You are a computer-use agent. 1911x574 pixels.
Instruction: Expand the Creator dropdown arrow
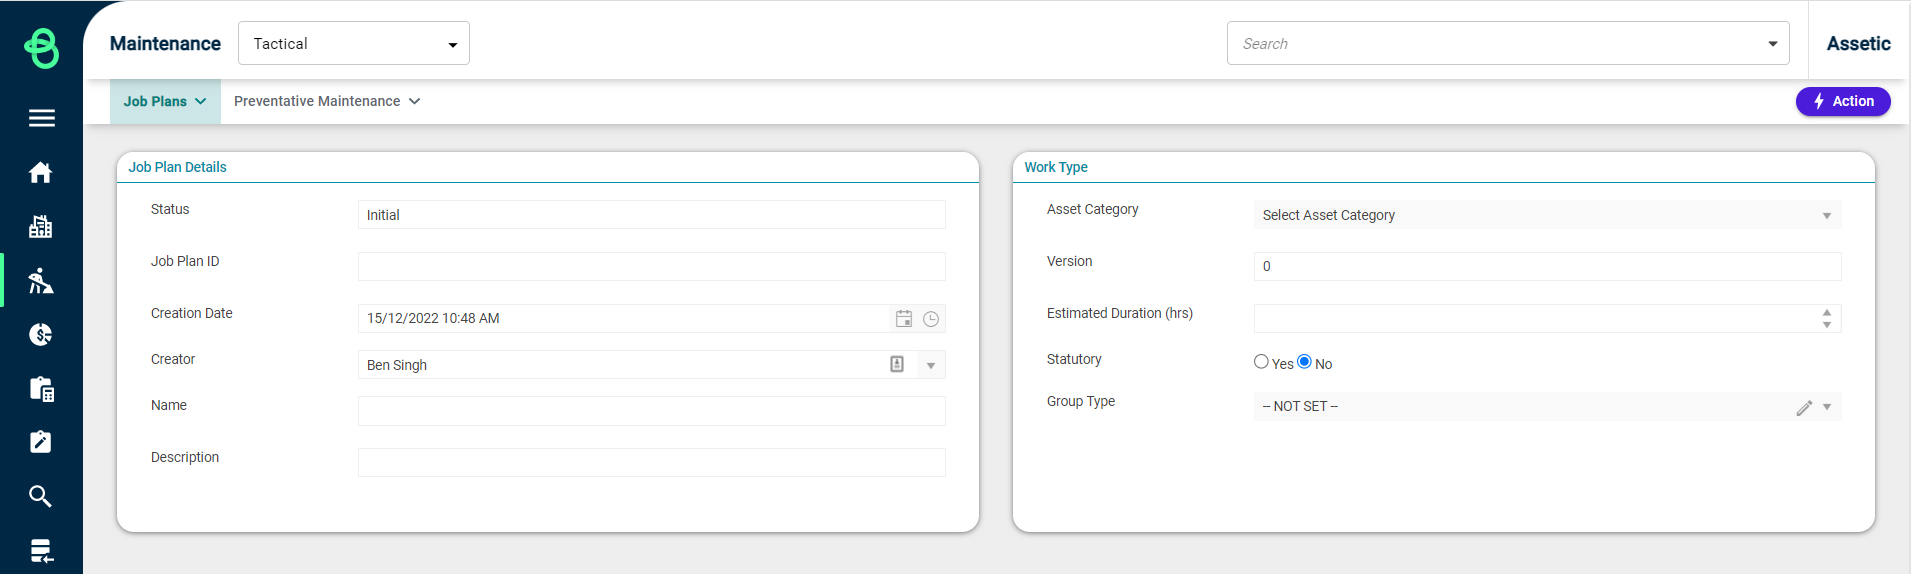(931, 366)
